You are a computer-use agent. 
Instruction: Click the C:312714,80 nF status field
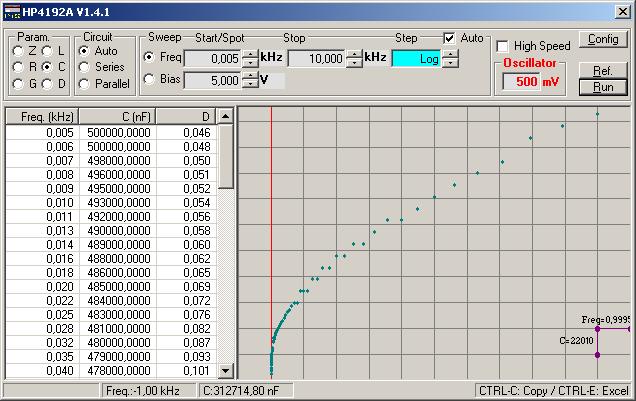(x=245, y=391)
